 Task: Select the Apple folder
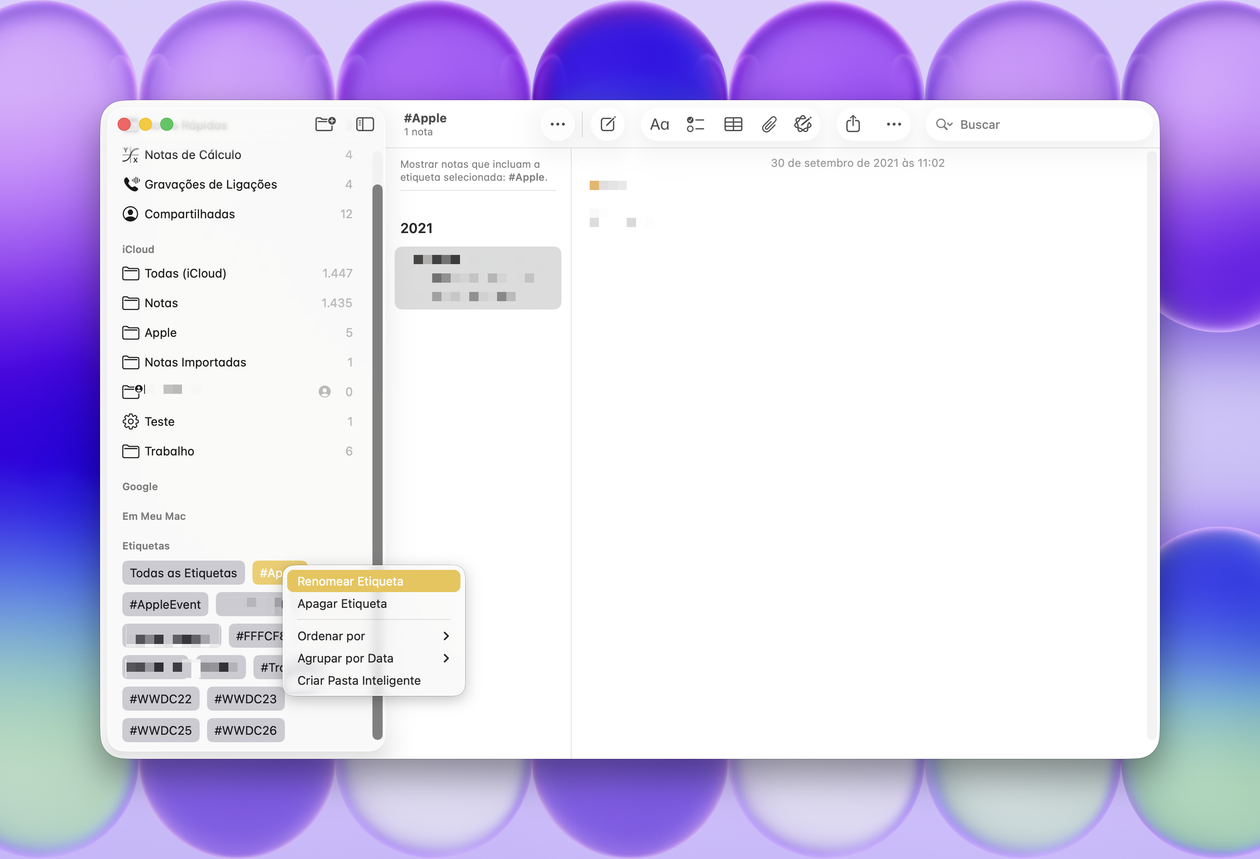[x=237, y=333]
